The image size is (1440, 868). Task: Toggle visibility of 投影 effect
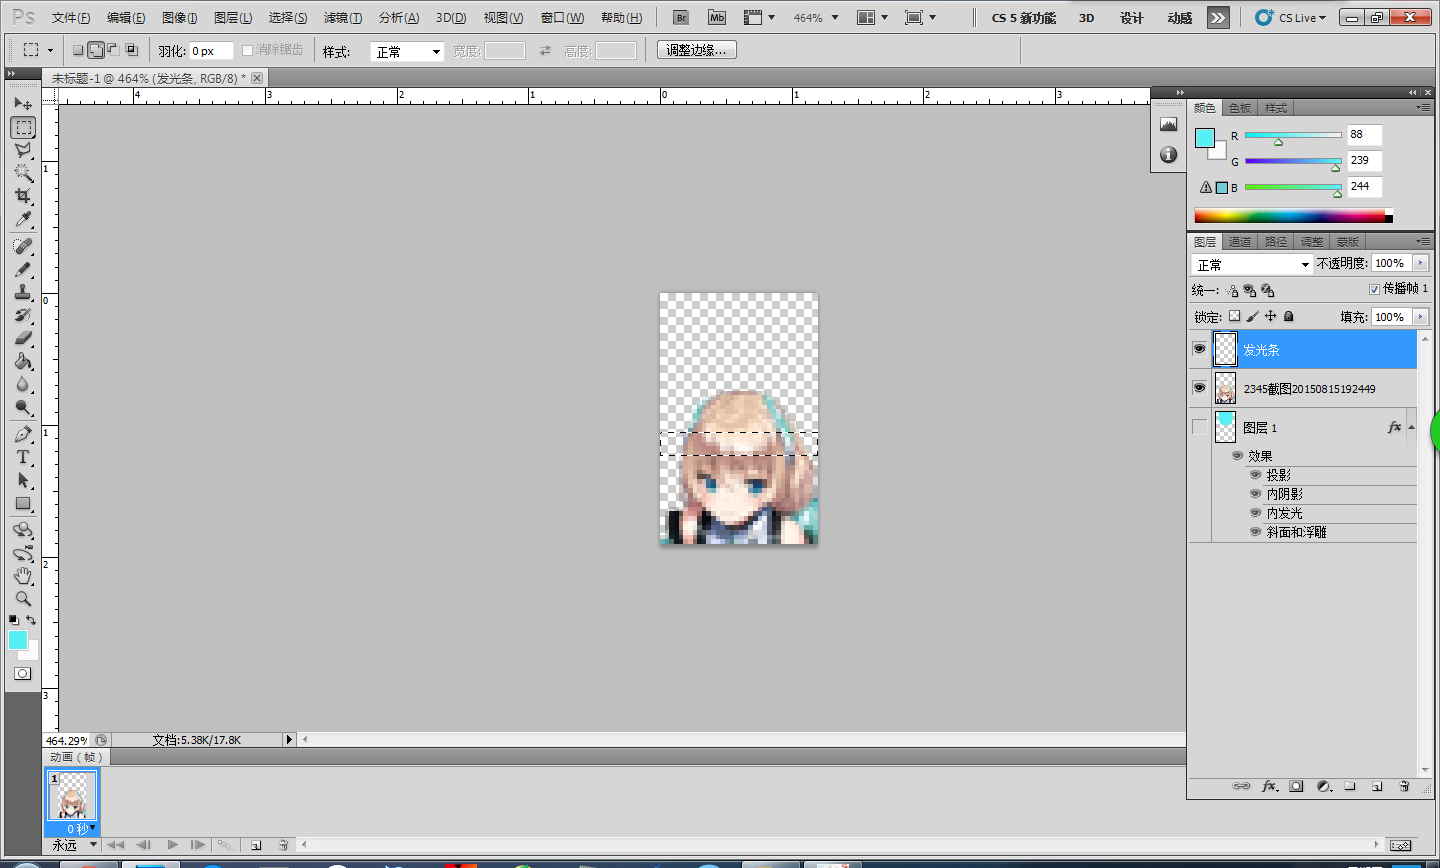click(x=1255, y=475)
